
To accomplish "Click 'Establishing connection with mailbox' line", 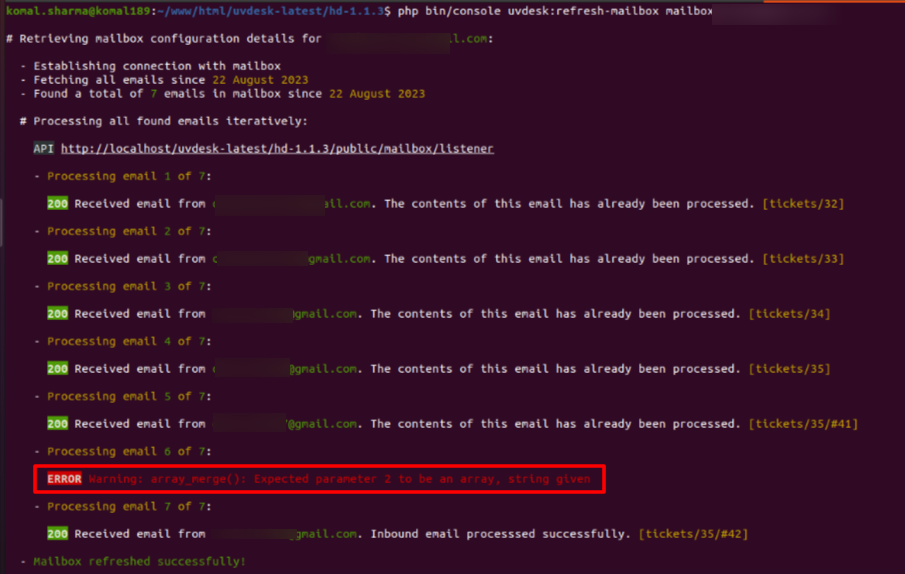I will pos(151,66).
